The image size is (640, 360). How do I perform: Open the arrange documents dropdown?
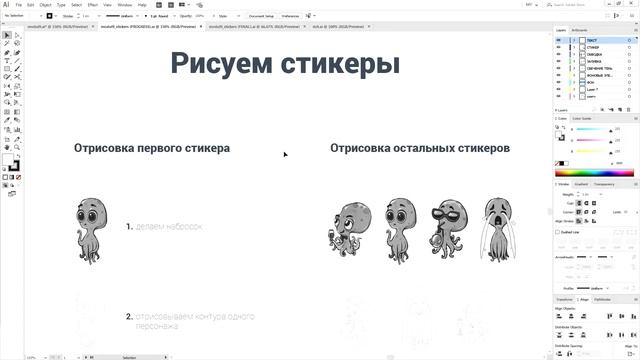click(184, 5)
